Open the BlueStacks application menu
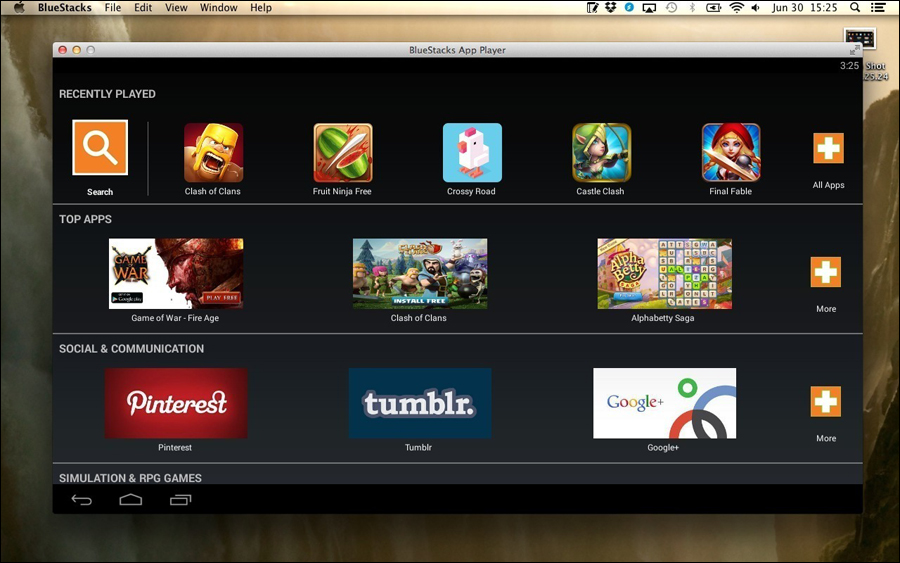Viewport: 900px width, 563px height. (x=64, y=8)
